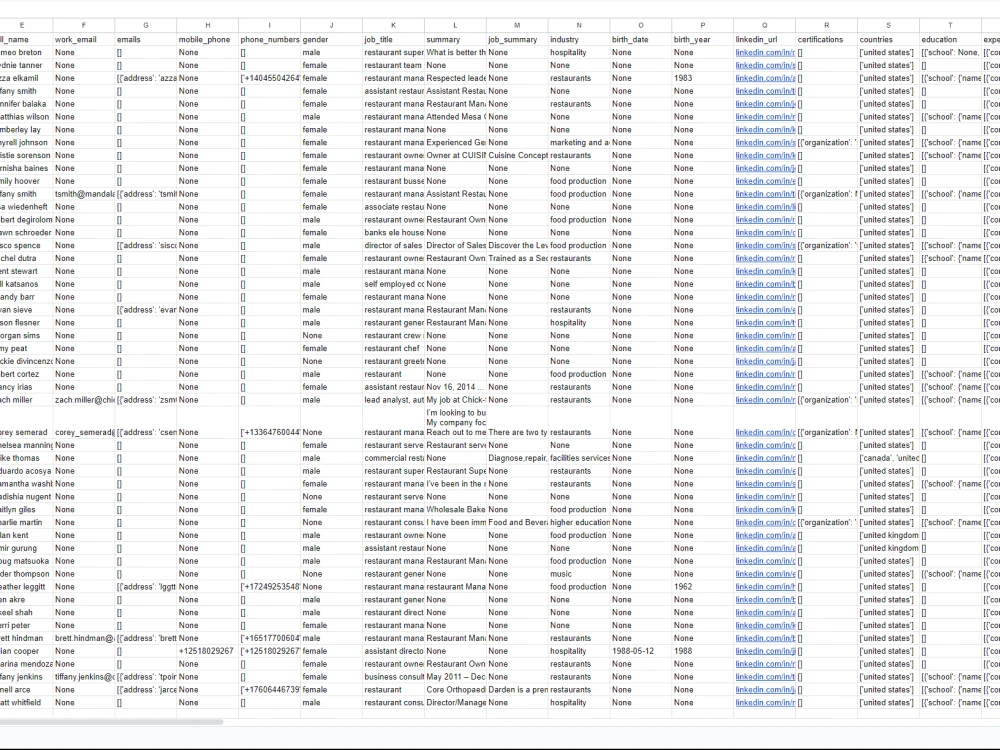Click the job_title header cell
1000x750 pixels.
pos(393,40)
